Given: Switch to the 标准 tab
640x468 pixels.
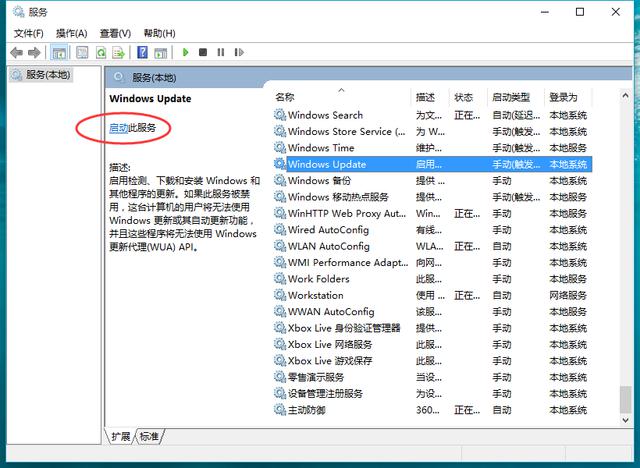Looking at the screenshot, I should point(149,437).
